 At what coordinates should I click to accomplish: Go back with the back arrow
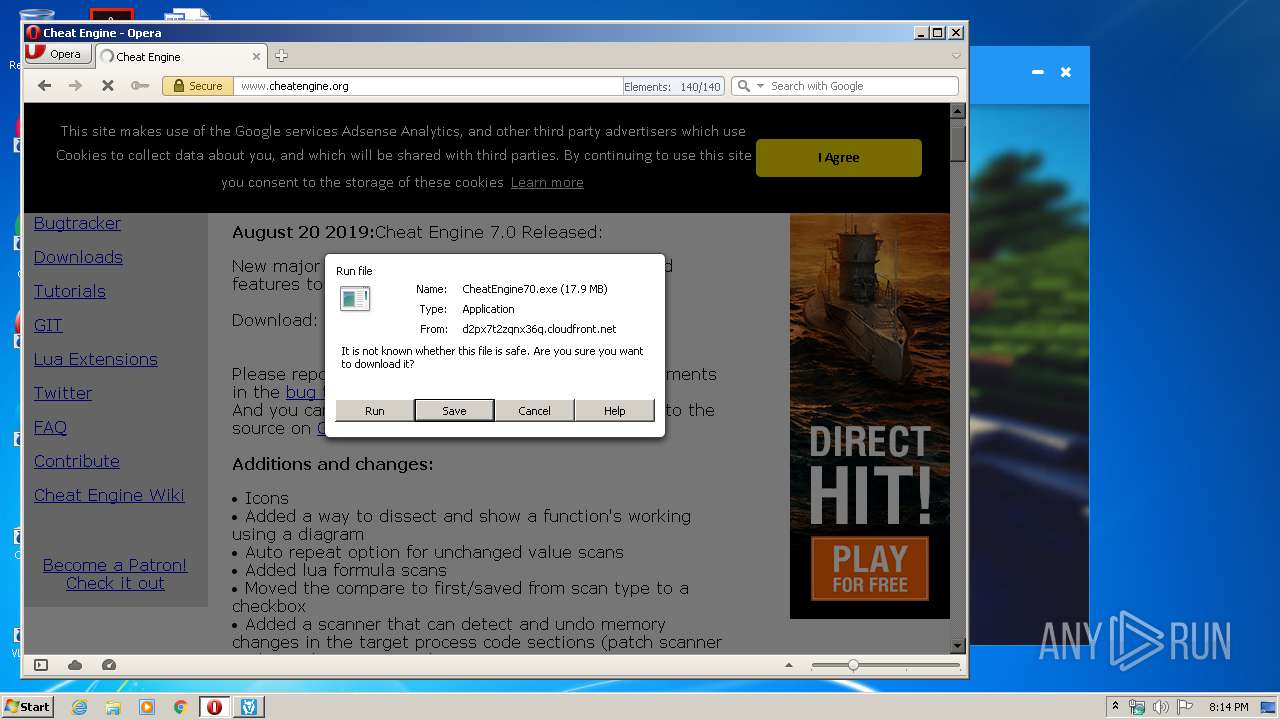(44, 86)
